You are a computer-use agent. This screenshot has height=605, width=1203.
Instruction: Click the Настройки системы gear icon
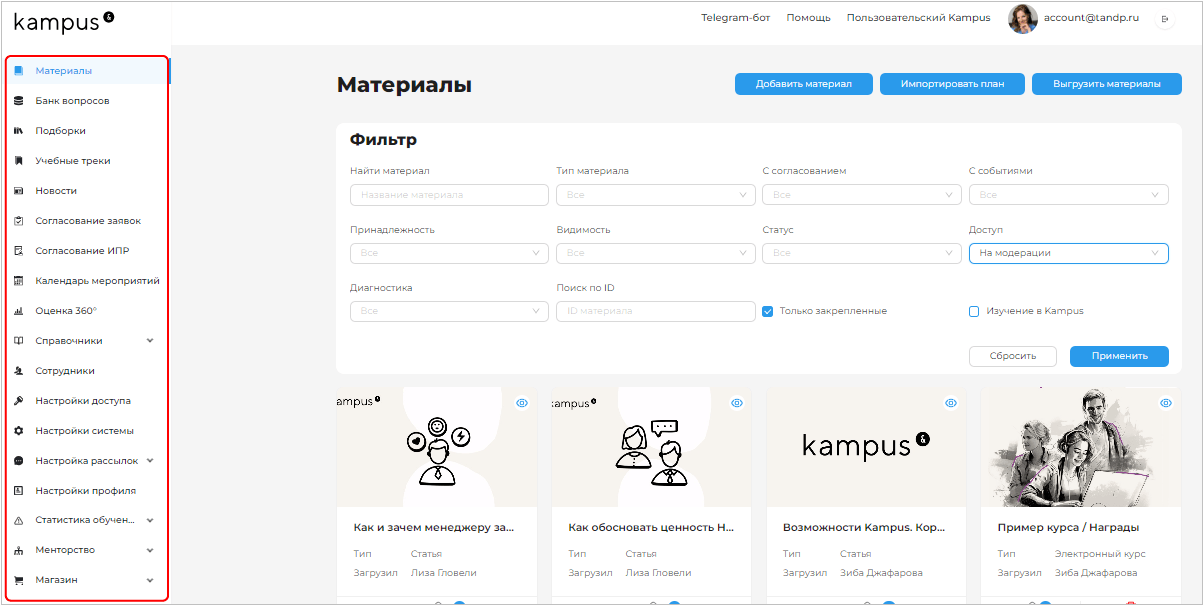tap(18, 430)
